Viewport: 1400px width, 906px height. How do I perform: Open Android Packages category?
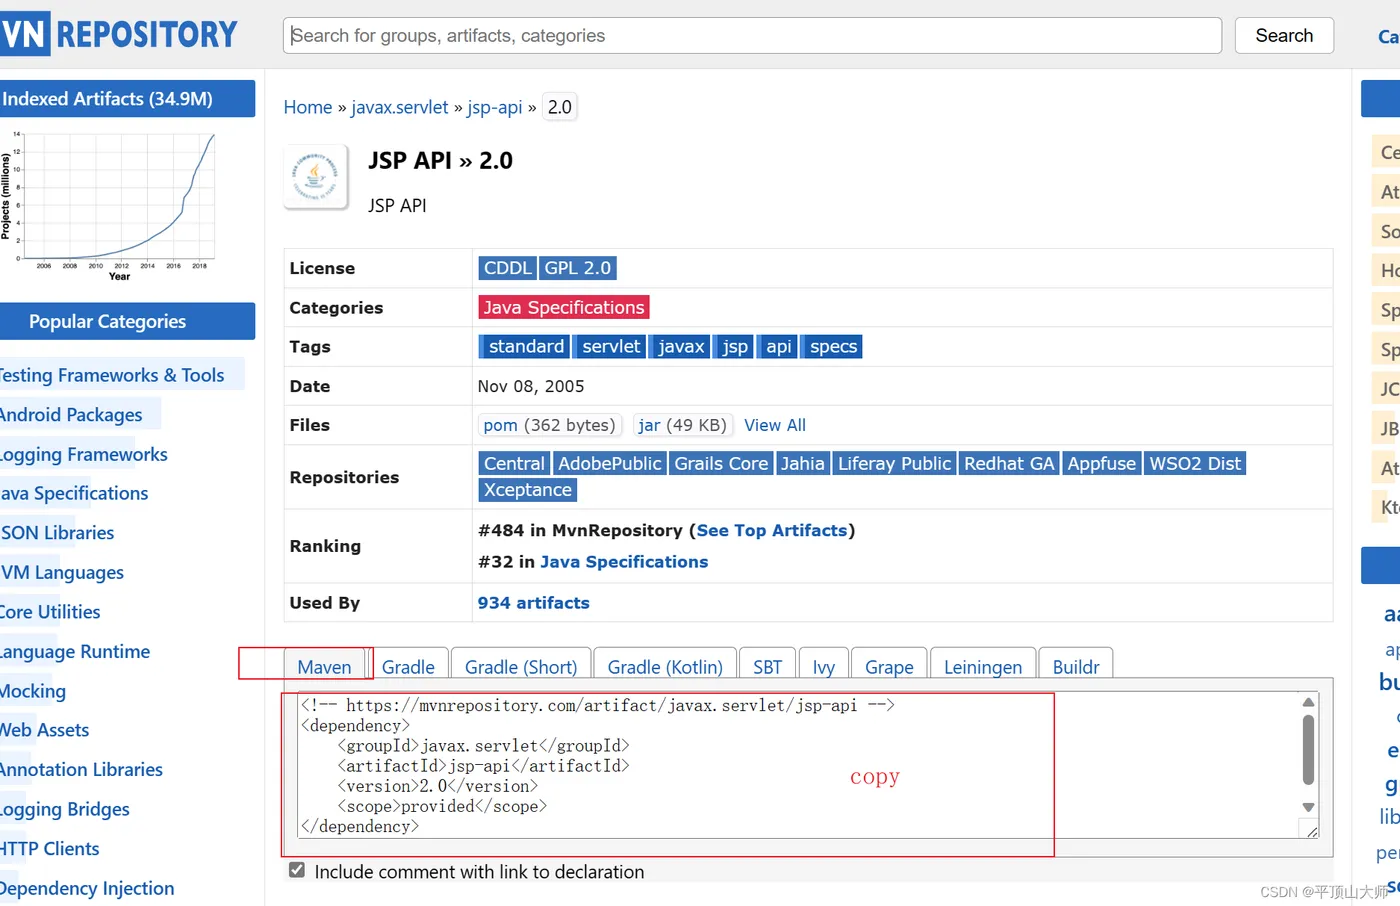(71, 414)
